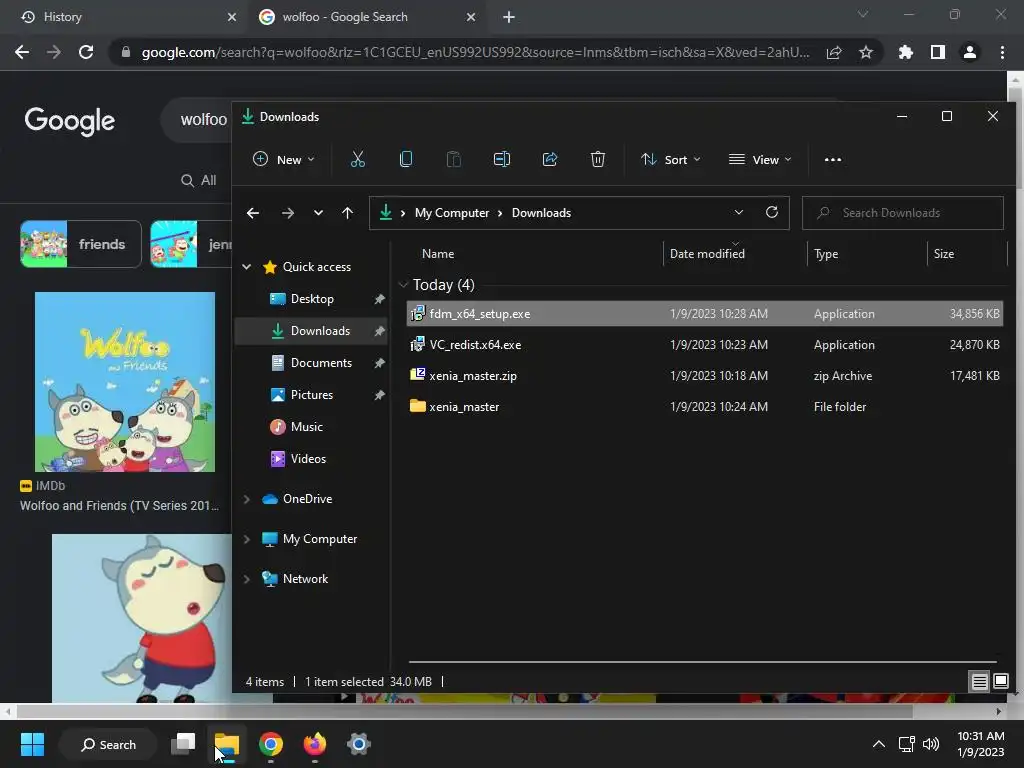
Task: Select the All search filter in Google
Action: (199, 180)
